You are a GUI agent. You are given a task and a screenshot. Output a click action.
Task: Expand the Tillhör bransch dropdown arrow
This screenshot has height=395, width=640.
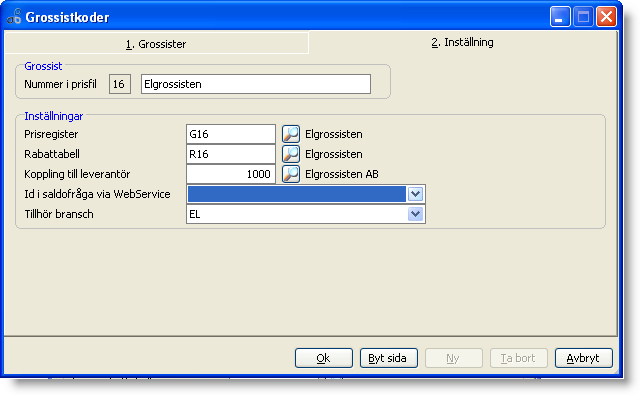(x=415, y=214)
